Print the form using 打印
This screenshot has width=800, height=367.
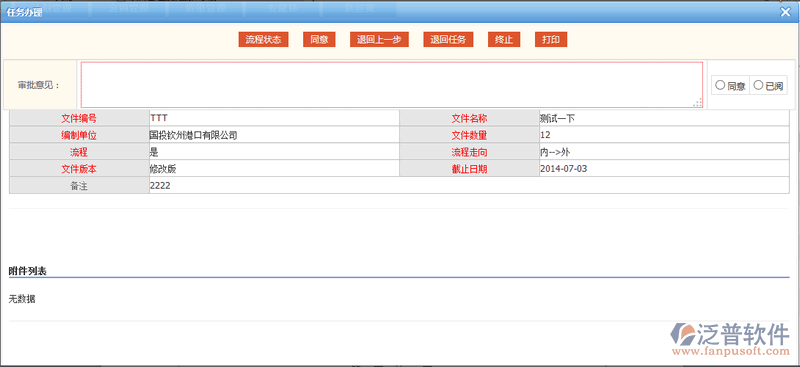(x=551, y=40)
